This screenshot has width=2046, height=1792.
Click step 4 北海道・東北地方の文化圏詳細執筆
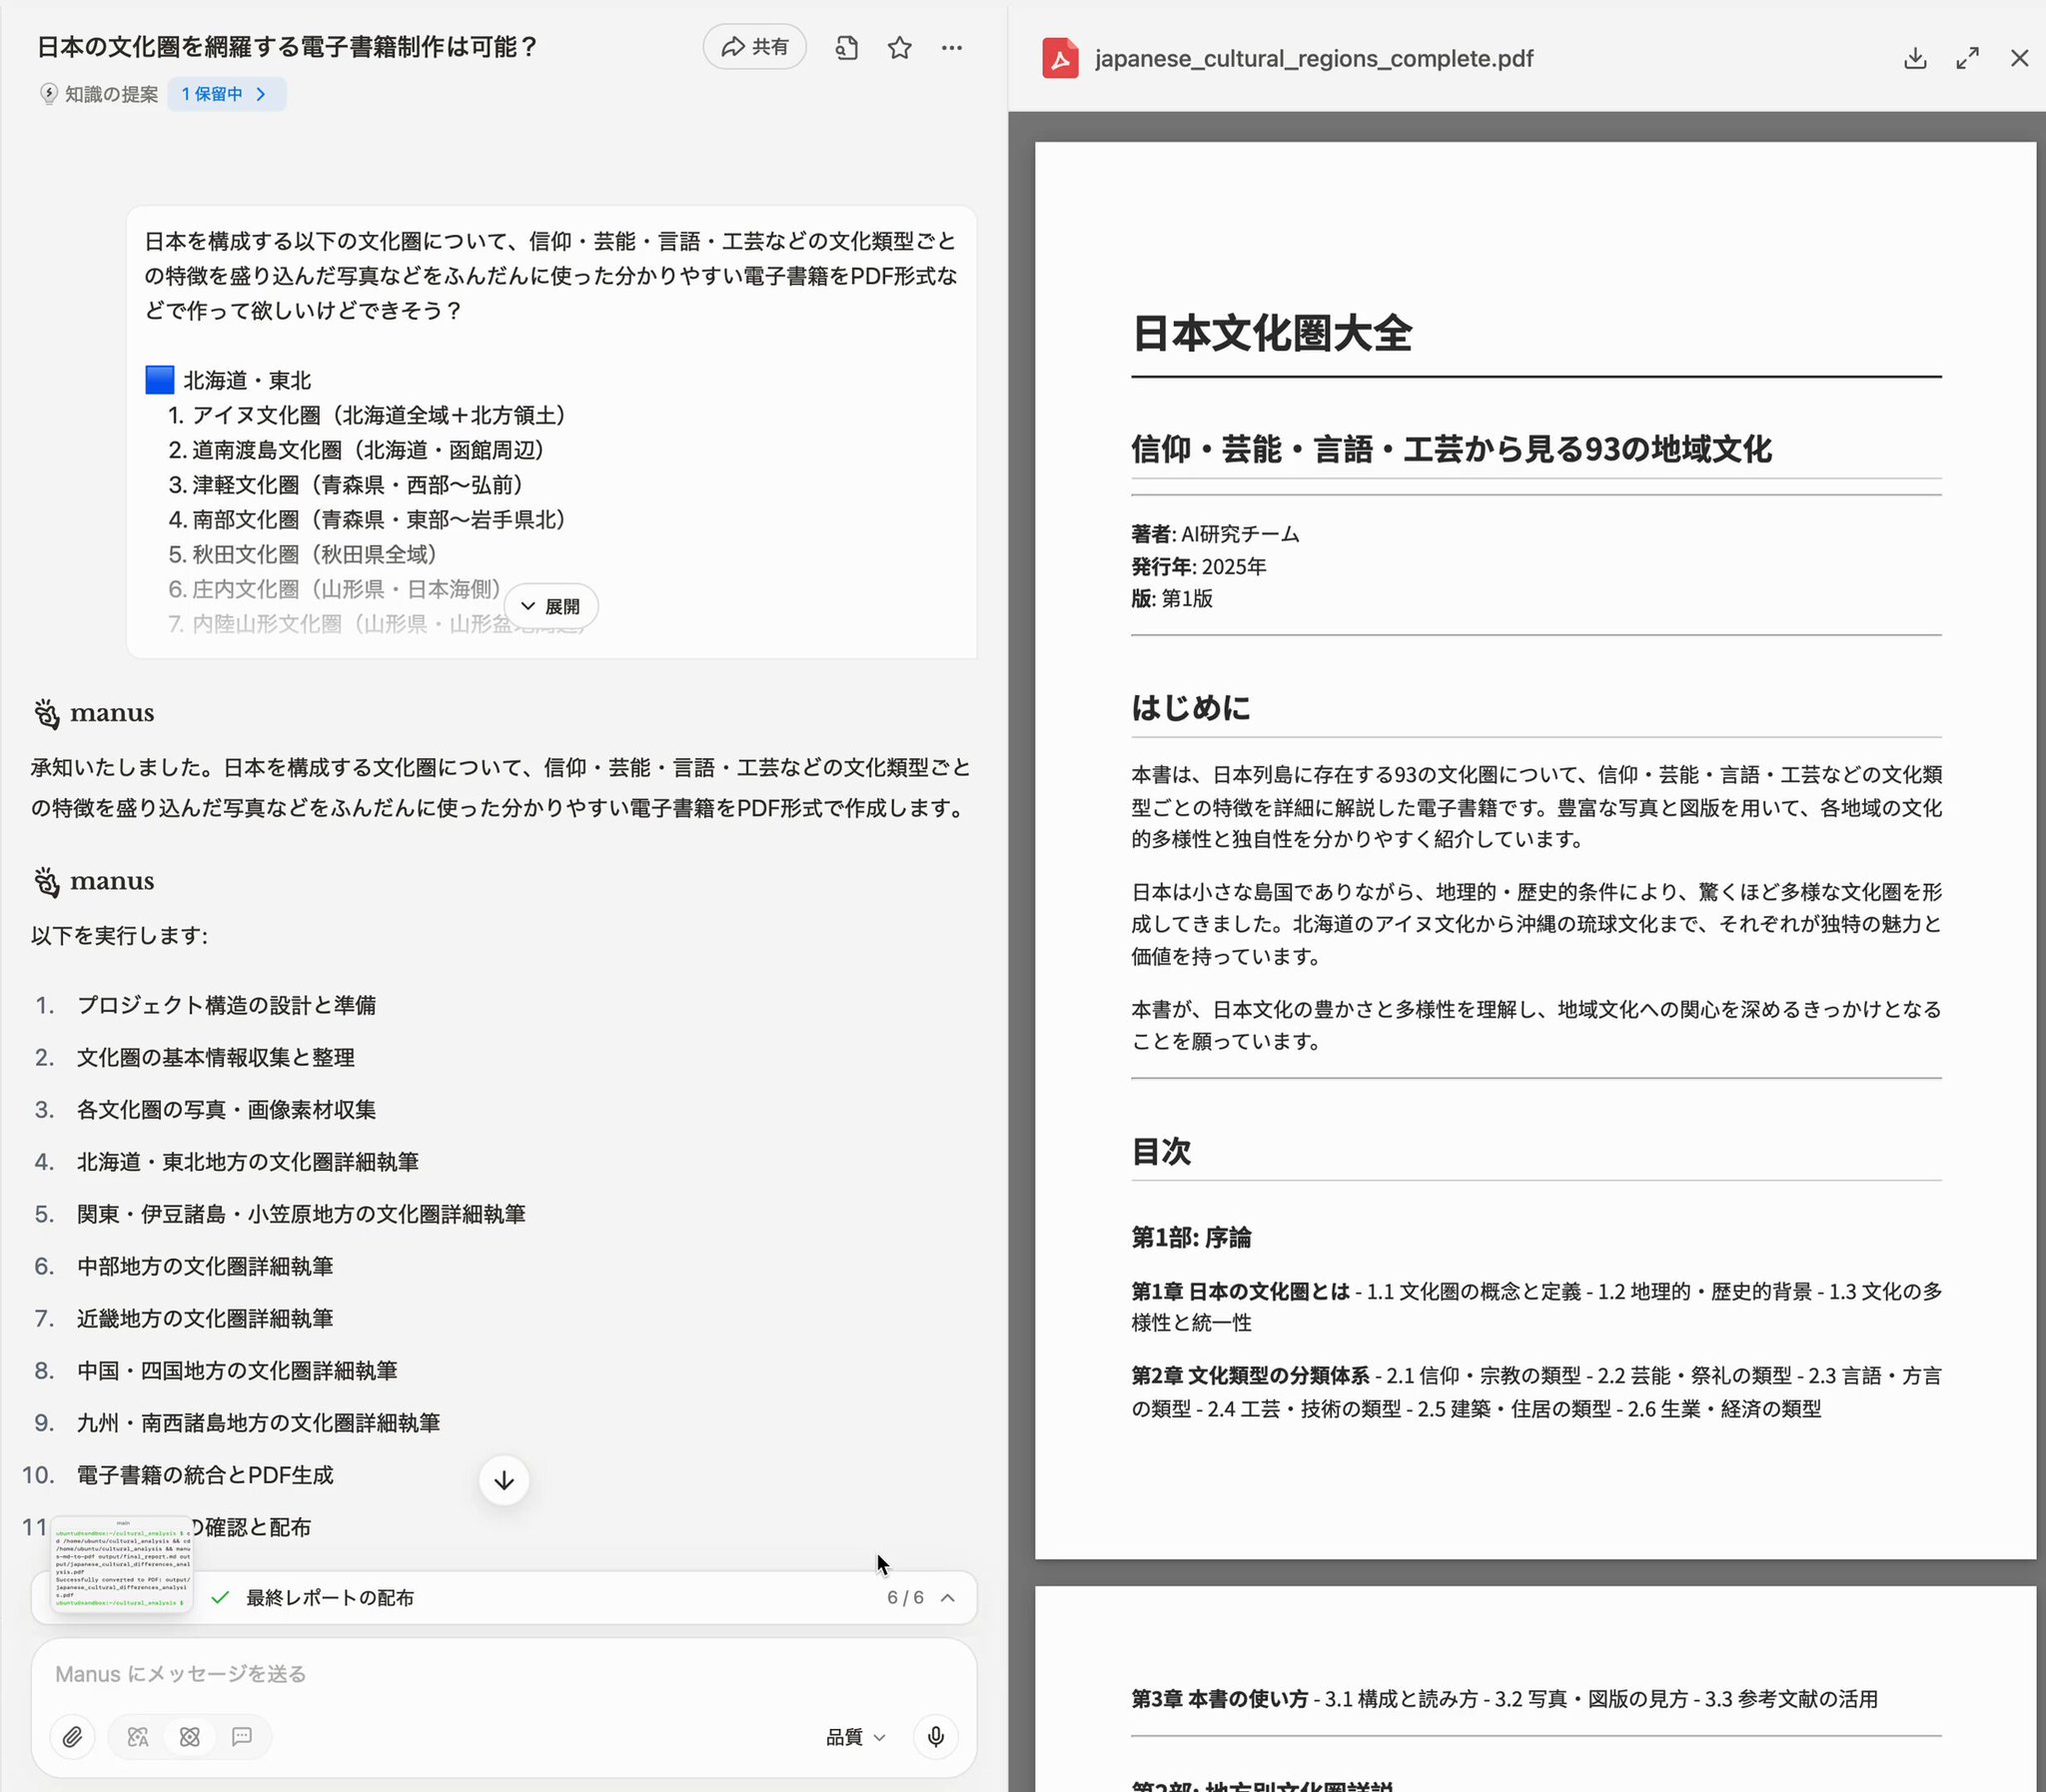tap(248, 1162)
